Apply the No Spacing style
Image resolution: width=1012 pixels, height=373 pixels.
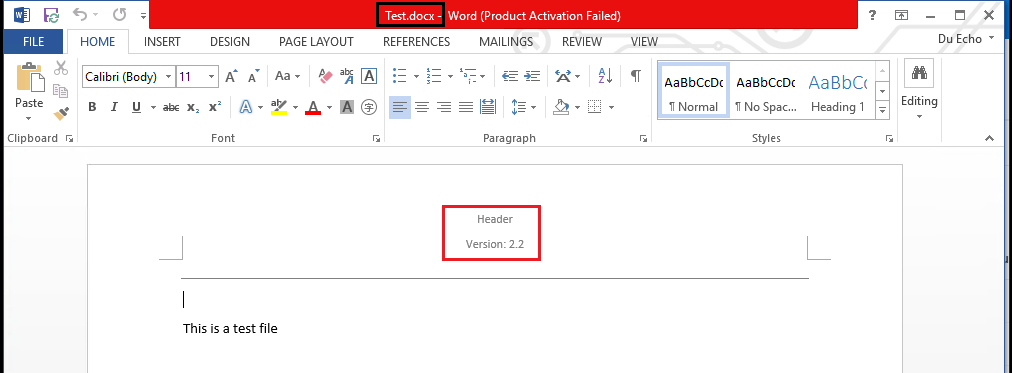[x=765, y=90]
